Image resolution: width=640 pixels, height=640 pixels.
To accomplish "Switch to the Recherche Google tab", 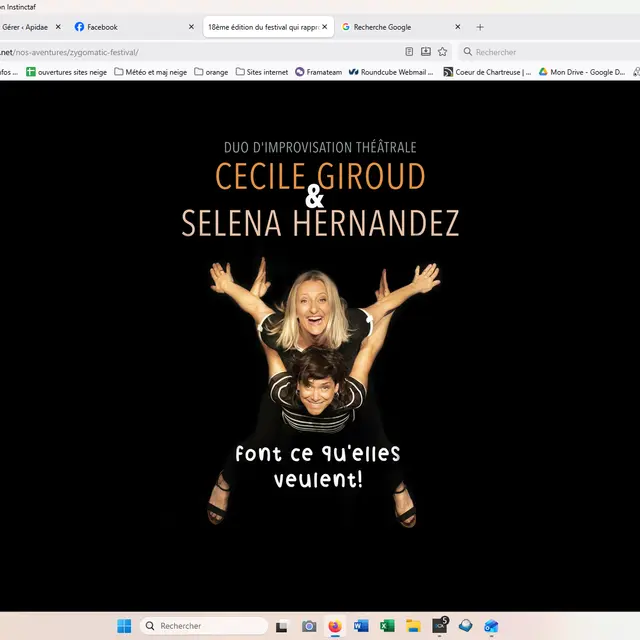I will coord(401,27).
